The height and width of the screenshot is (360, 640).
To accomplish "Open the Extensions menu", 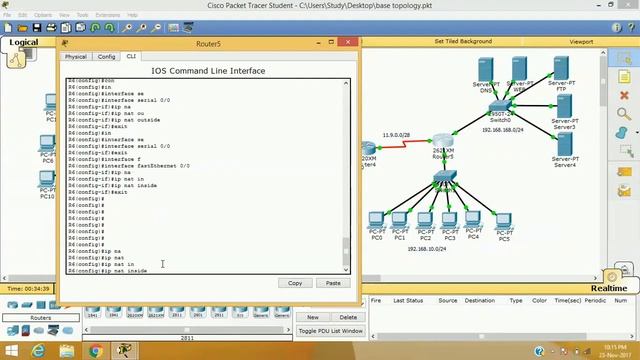I will 108,15.
